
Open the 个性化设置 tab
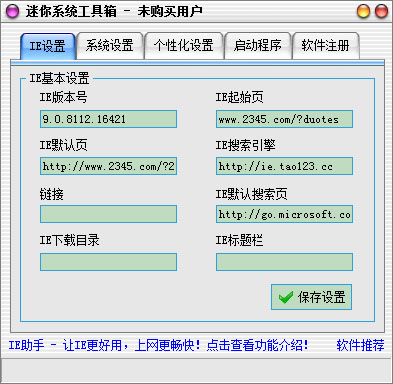click(x=184, y=46)
